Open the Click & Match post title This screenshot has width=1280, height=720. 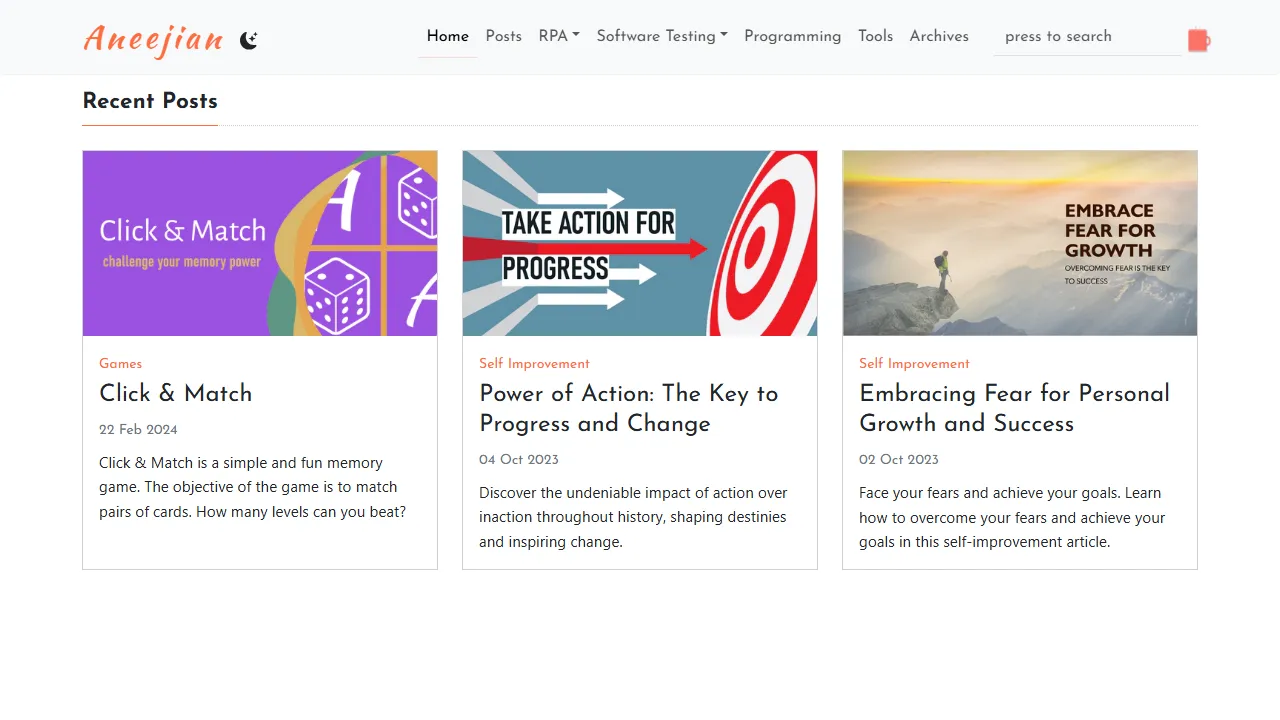[x=176, y=393]
